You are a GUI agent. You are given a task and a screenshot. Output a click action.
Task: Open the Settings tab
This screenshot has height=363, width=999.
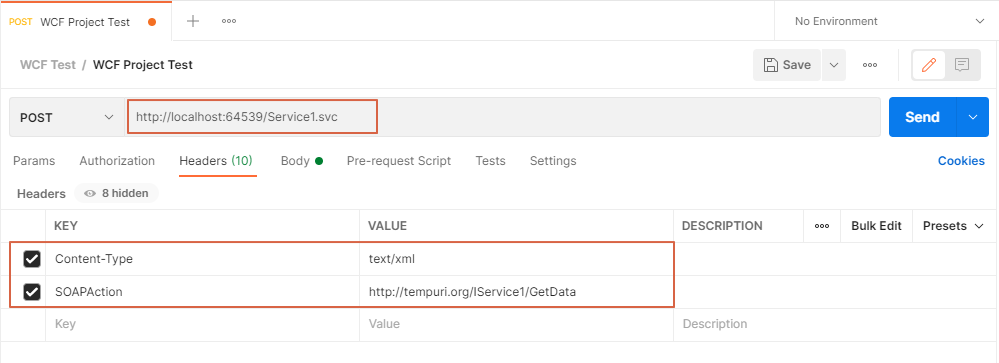click(553, 161)
